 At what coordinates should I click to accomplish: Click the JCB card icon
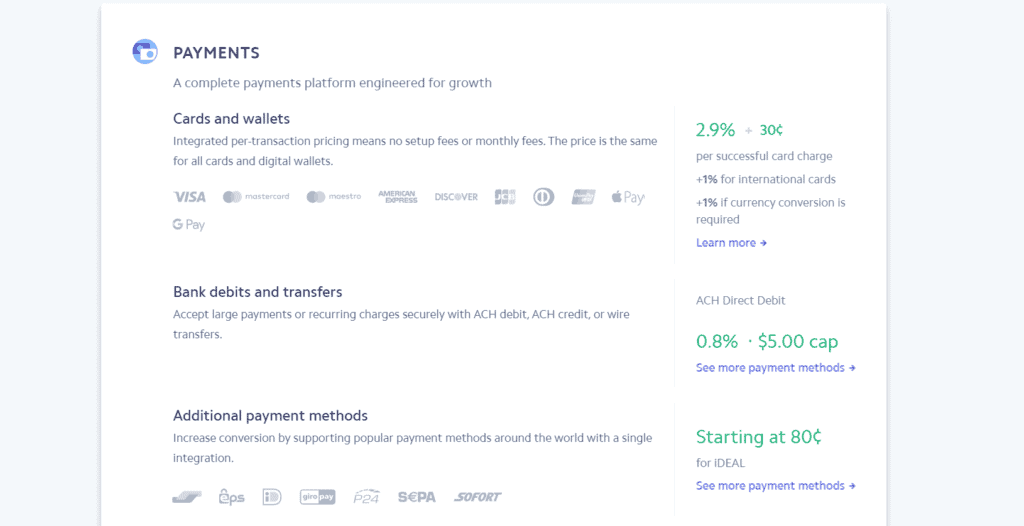505,197
